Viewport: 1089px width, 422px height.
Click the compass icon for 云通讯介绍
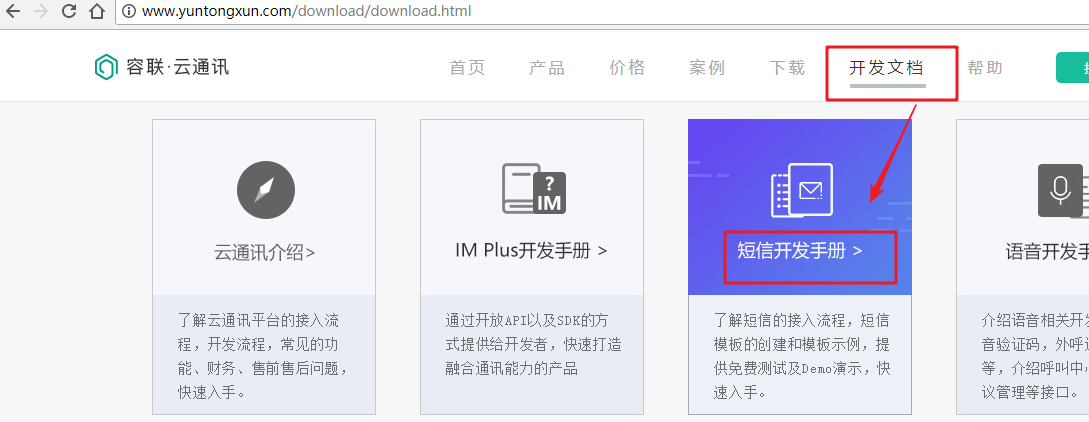tap(265, 189)
